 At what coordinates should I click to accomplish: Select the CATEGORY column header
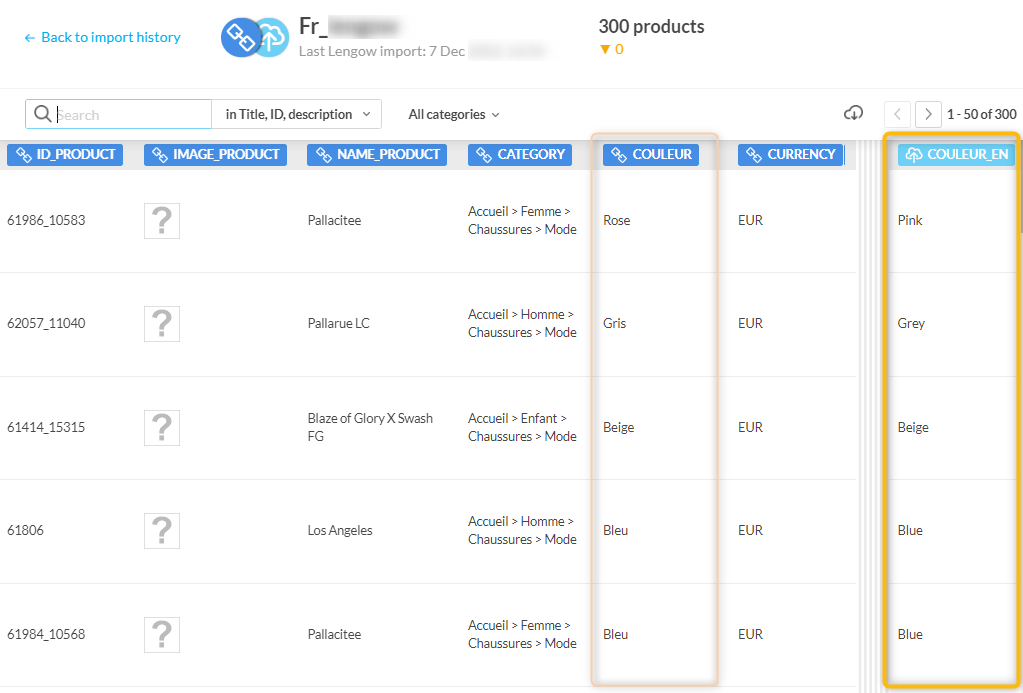click(520, 155)
